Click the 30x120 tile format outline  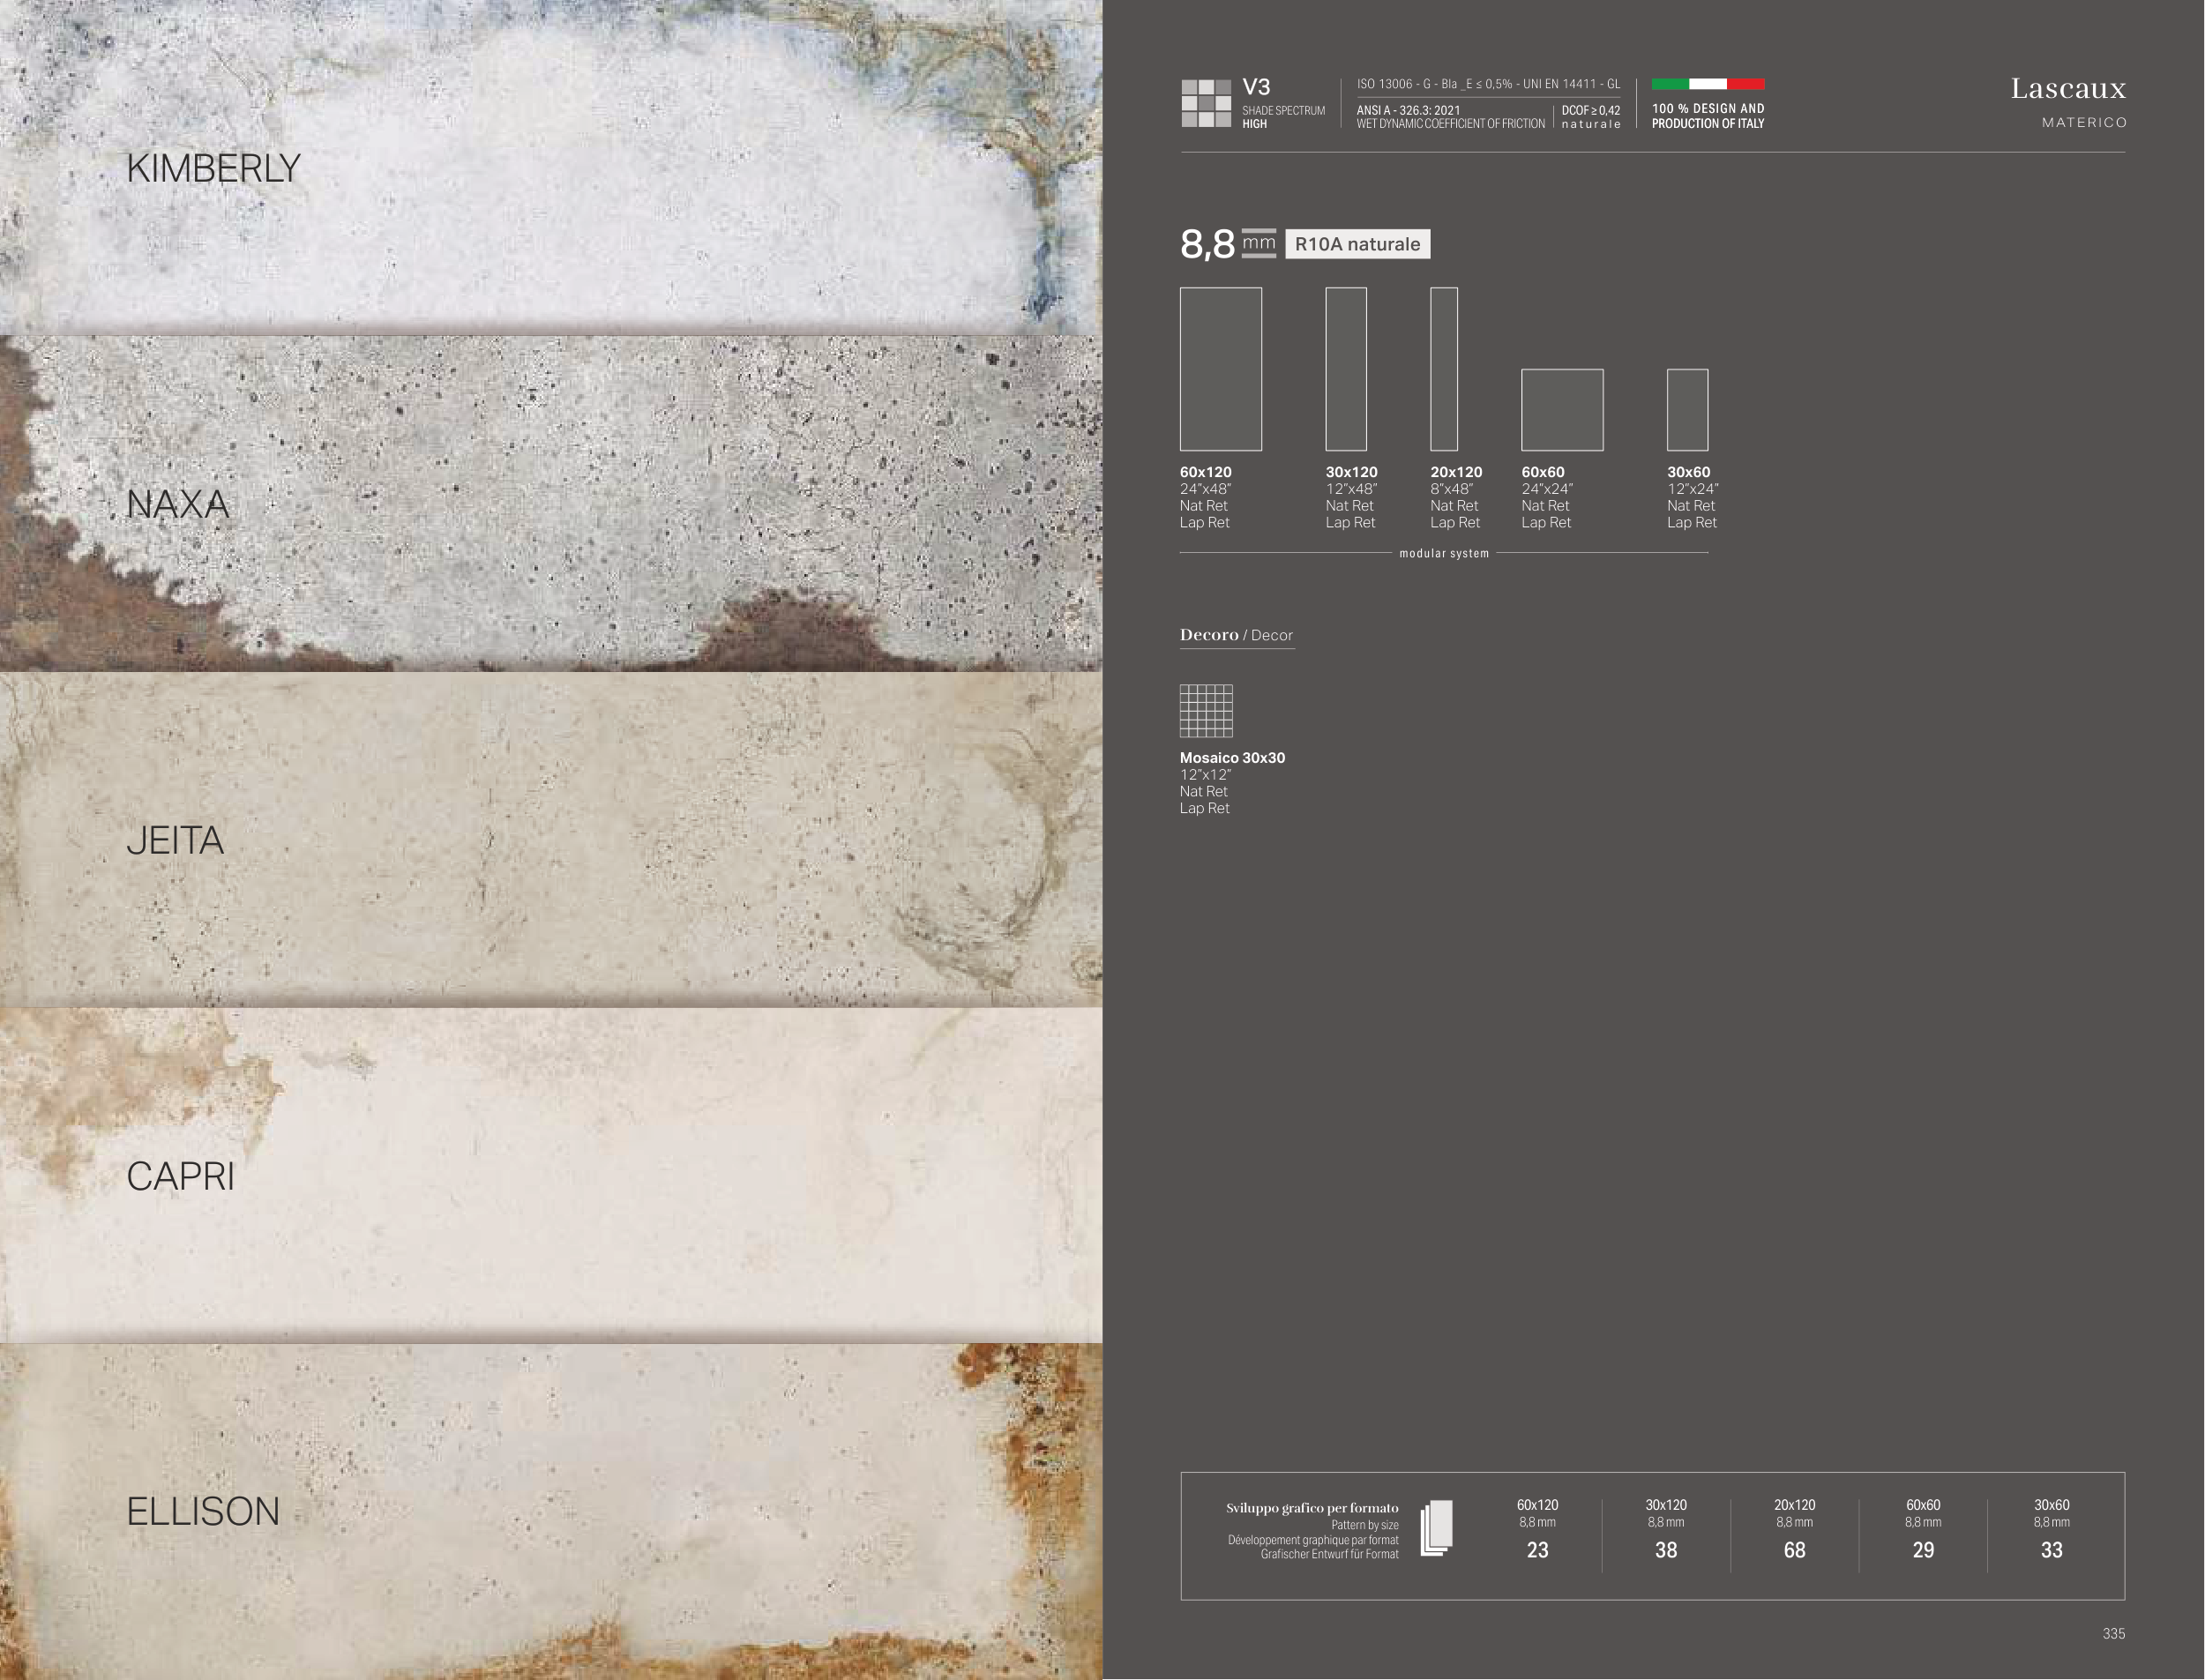pyautogui.click(x=1345, y=369)
